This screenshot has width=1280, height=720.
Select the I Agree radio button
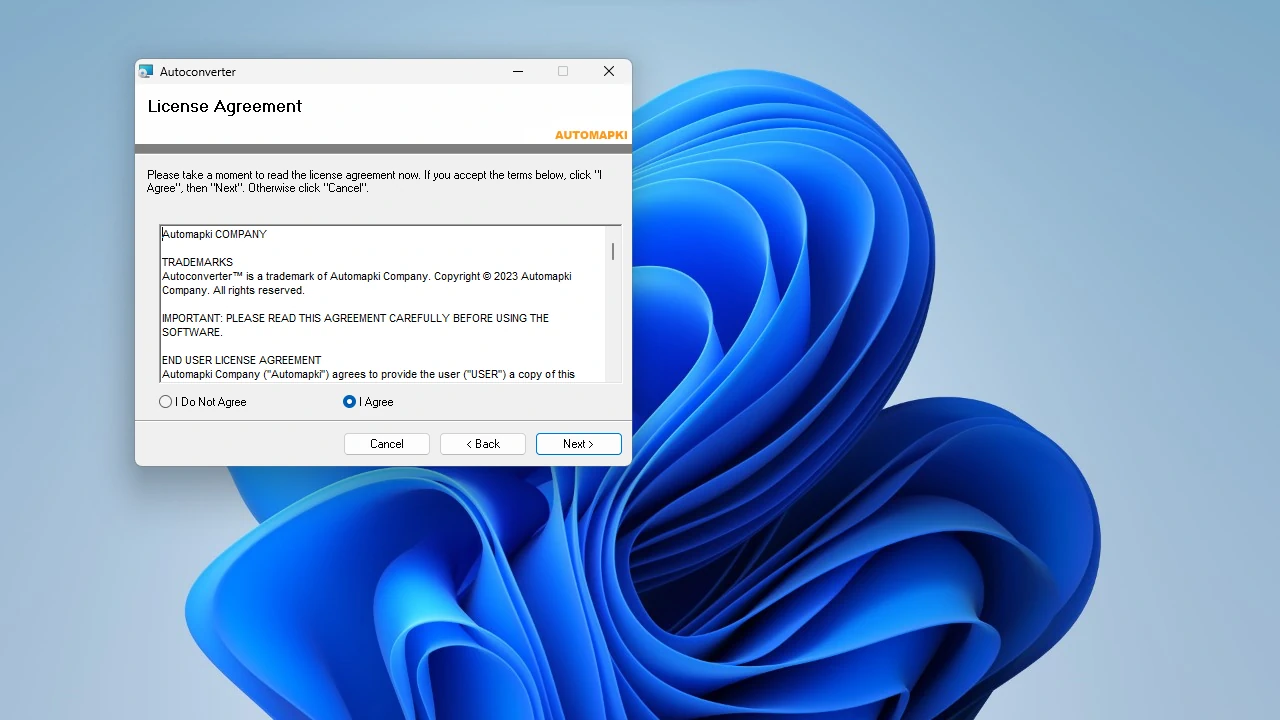368,402
